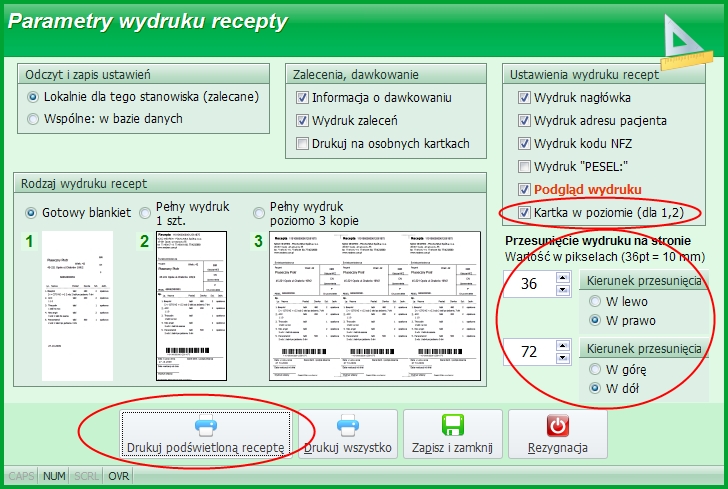Click green number 2 layout badge
Screen dimensions: 728x489
coord(144,241)
